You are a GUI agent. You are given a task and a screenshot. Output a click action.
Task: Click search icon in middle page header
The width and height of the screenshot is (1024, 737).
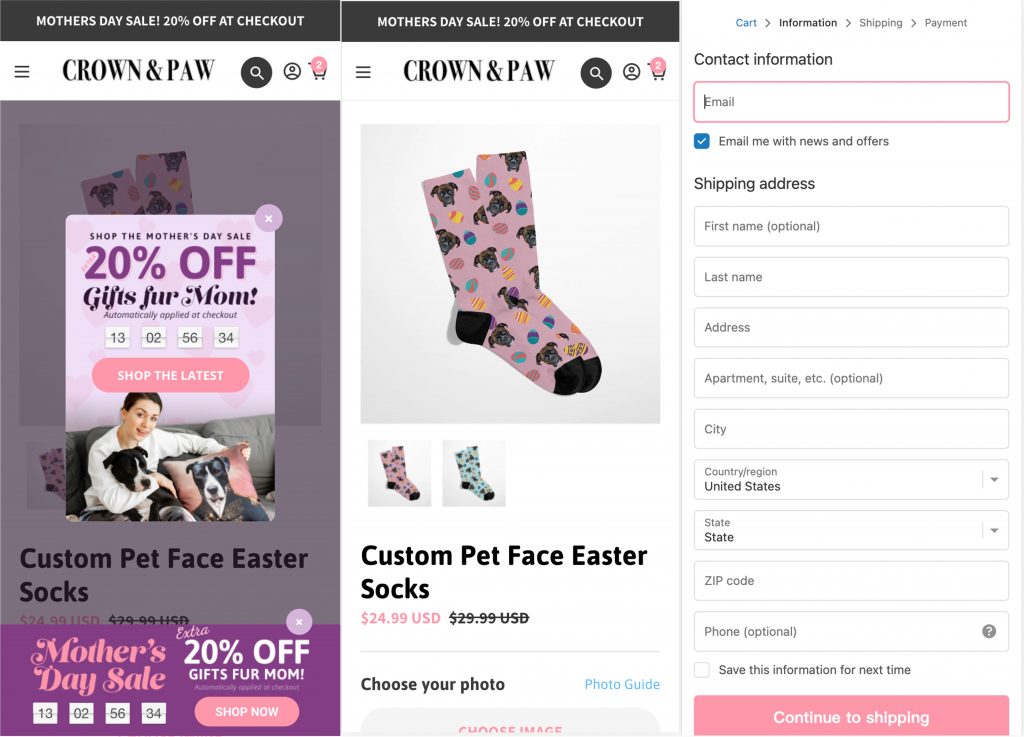596,72
